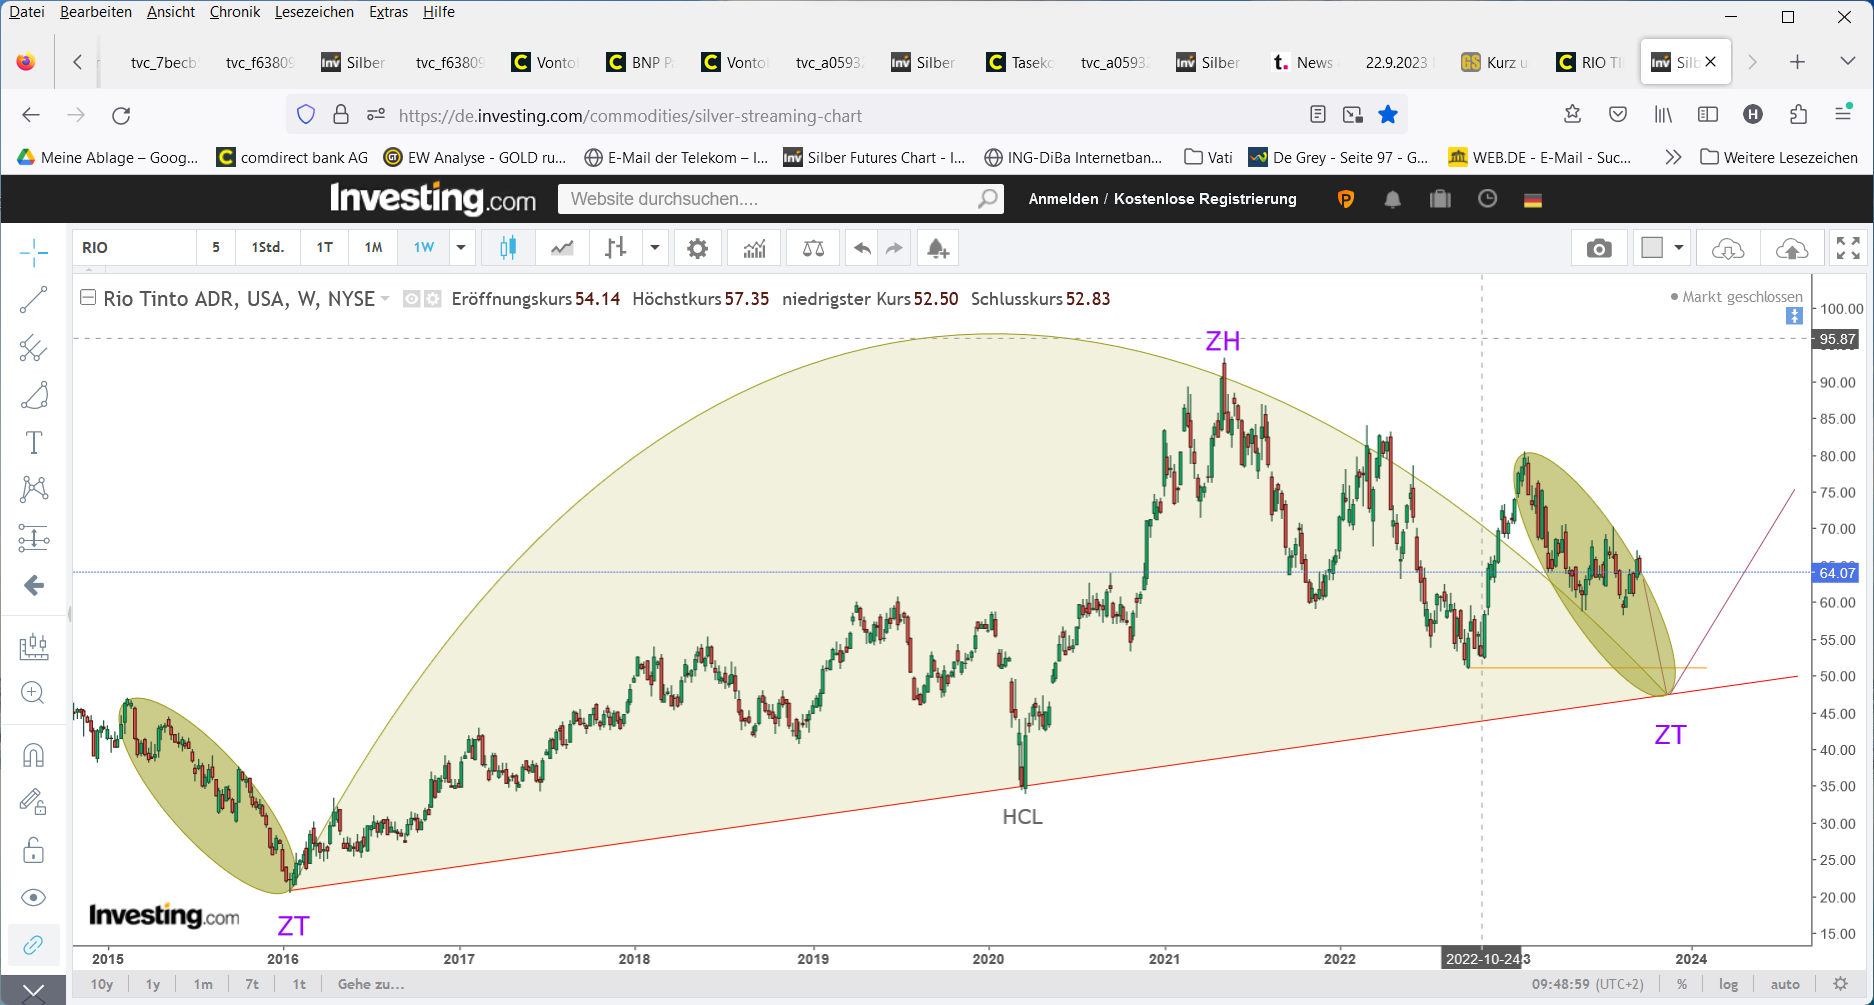The image size is (1874, 1005).
Task: Click the back arrow in drawing sidebar
Action: pyautogui.click(x=33, y=585)
